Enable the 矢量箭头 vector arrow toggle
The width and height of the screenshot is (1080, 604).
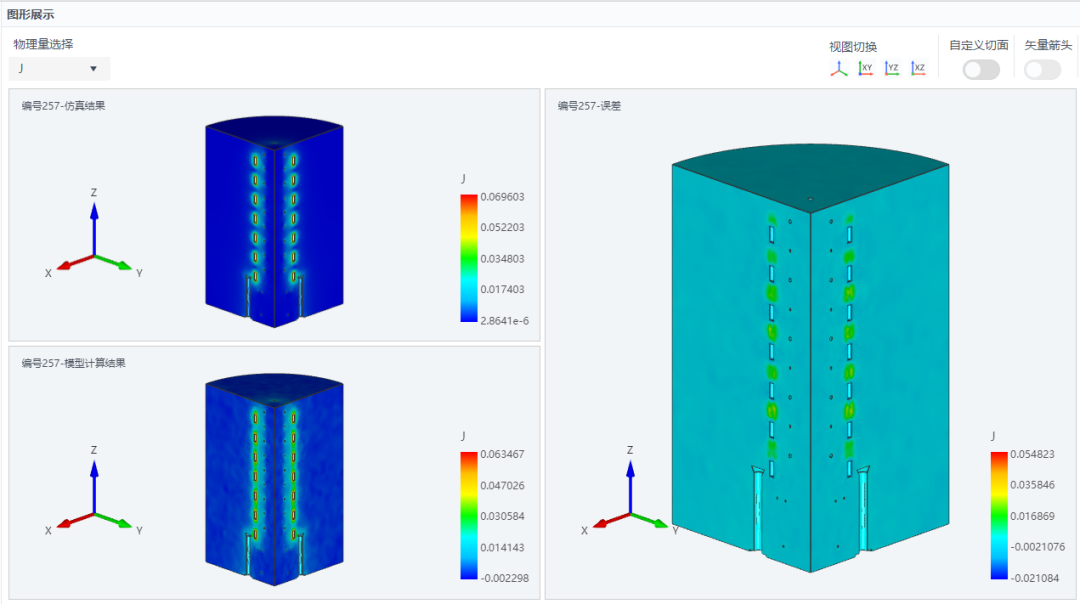1042,70
